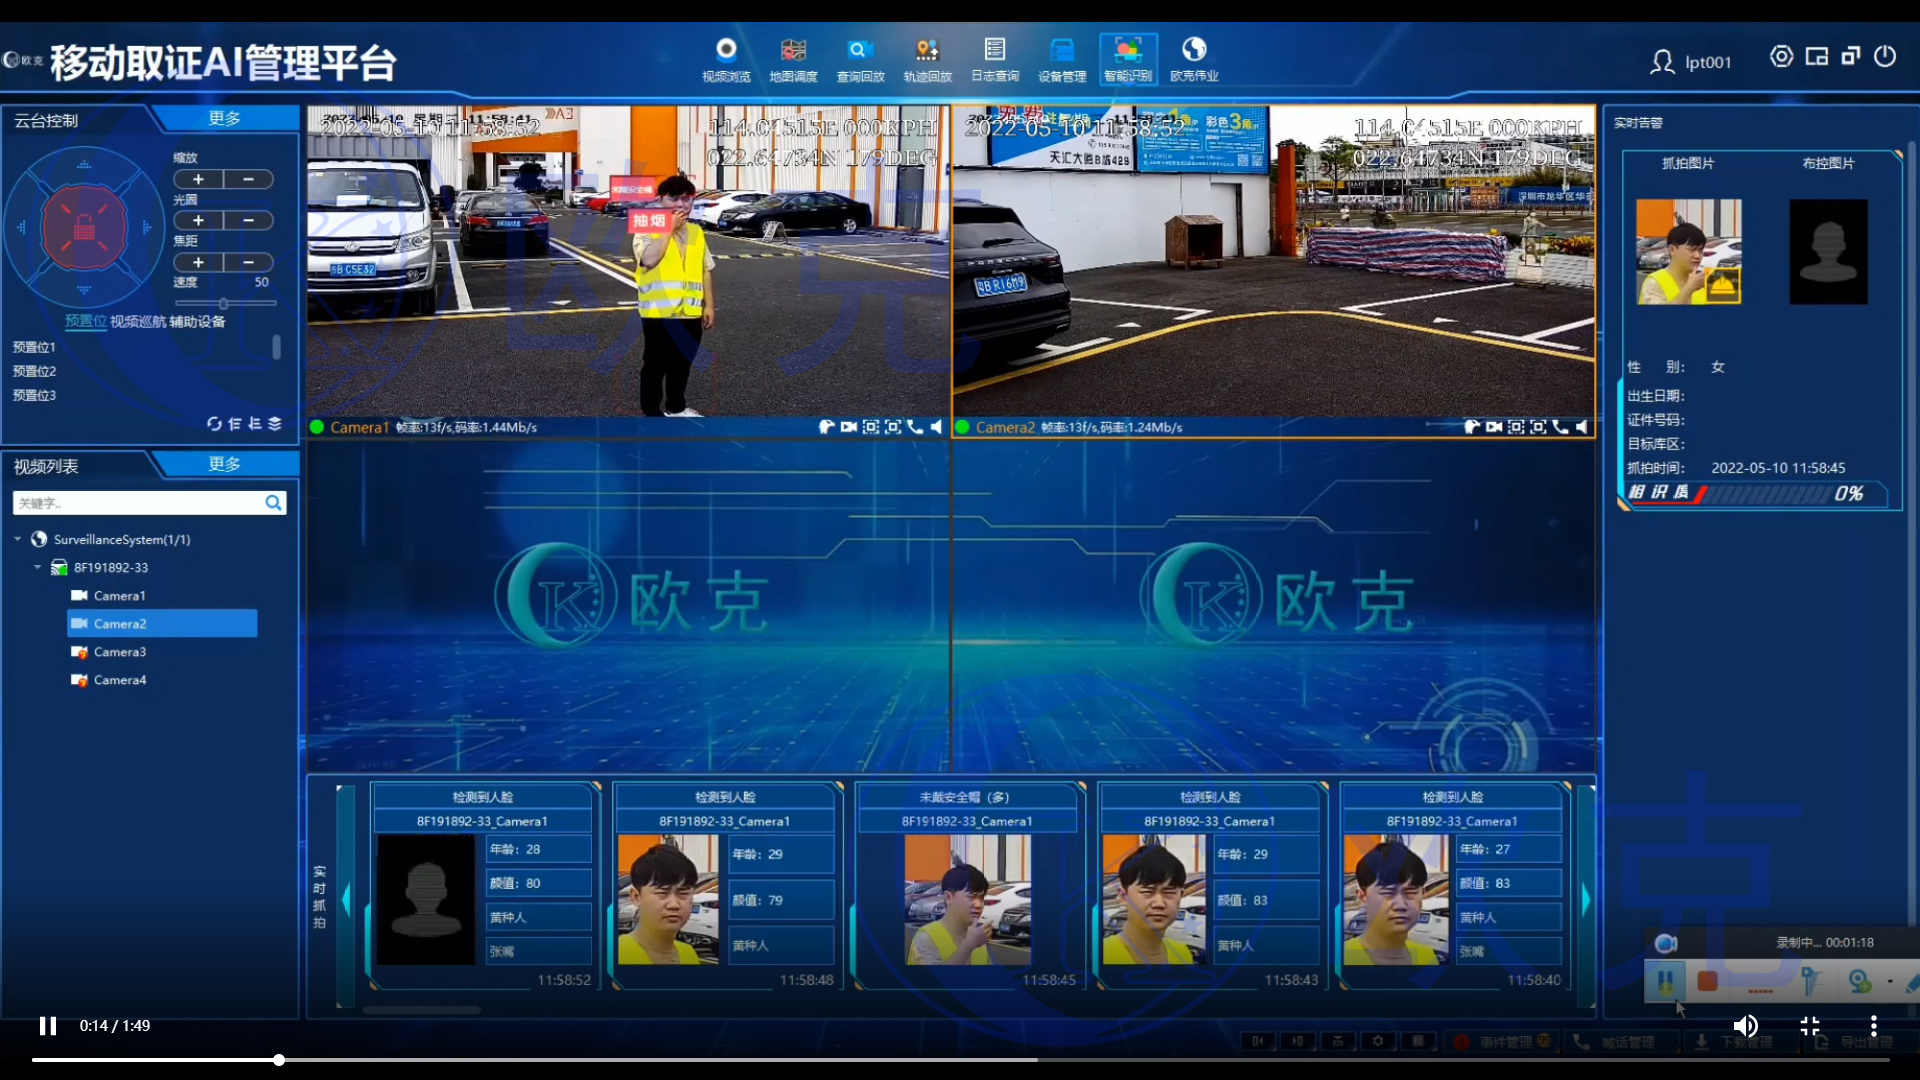Open the 未戴安全帽 no-helmet alert card
This screenshot has width=1920, height=1080.
pyautogui.click(x=967, y=886)
